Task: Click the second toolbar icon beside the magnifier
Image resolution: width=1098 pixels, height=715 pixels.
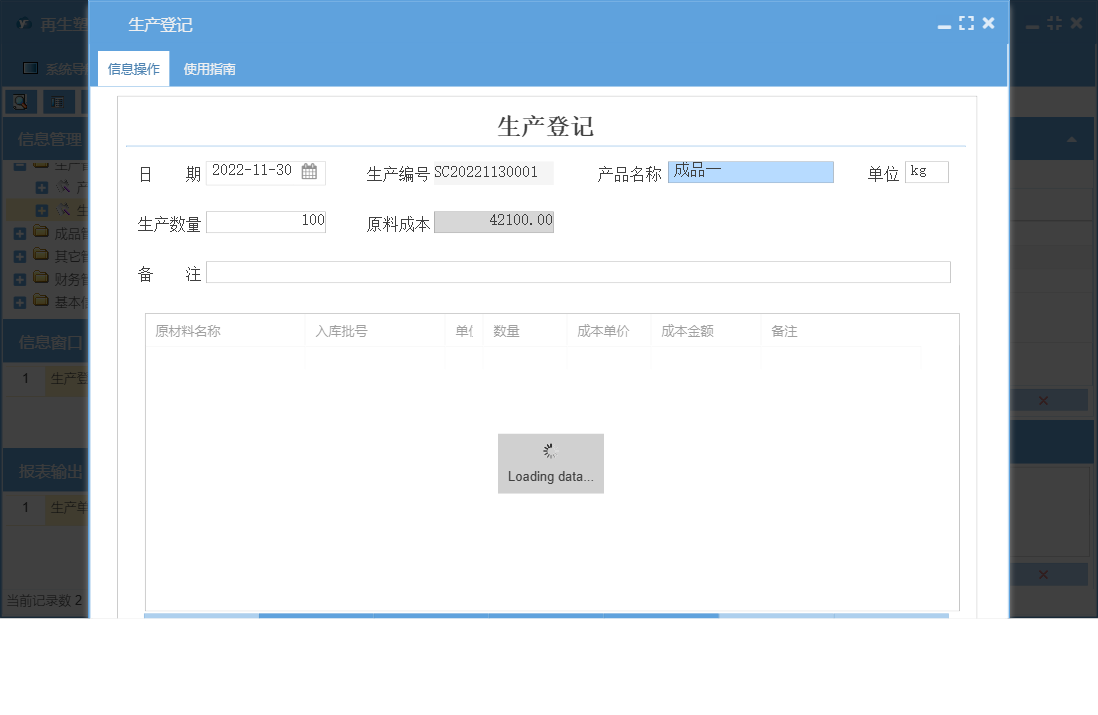Action: point(56,102)
